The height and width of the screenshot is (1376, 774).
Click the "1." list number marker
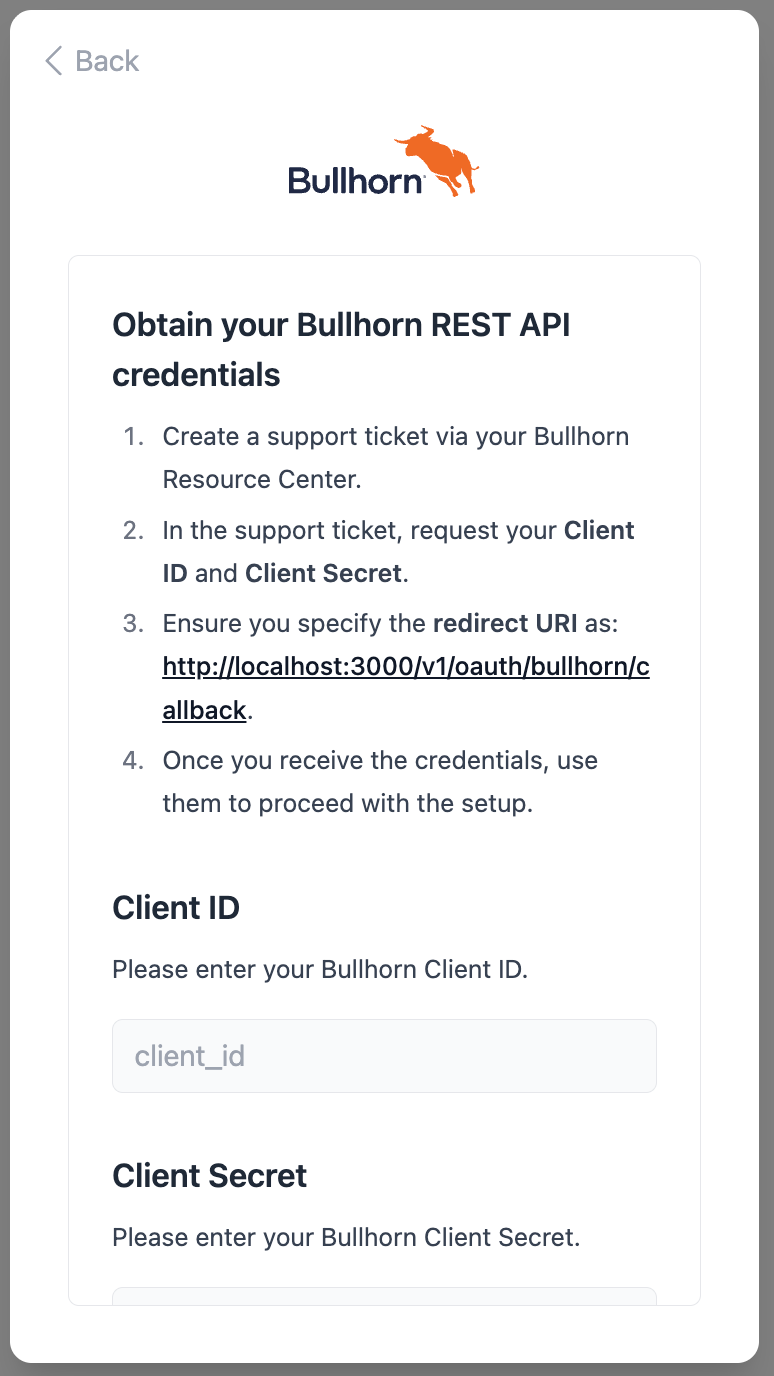(133, 437)
